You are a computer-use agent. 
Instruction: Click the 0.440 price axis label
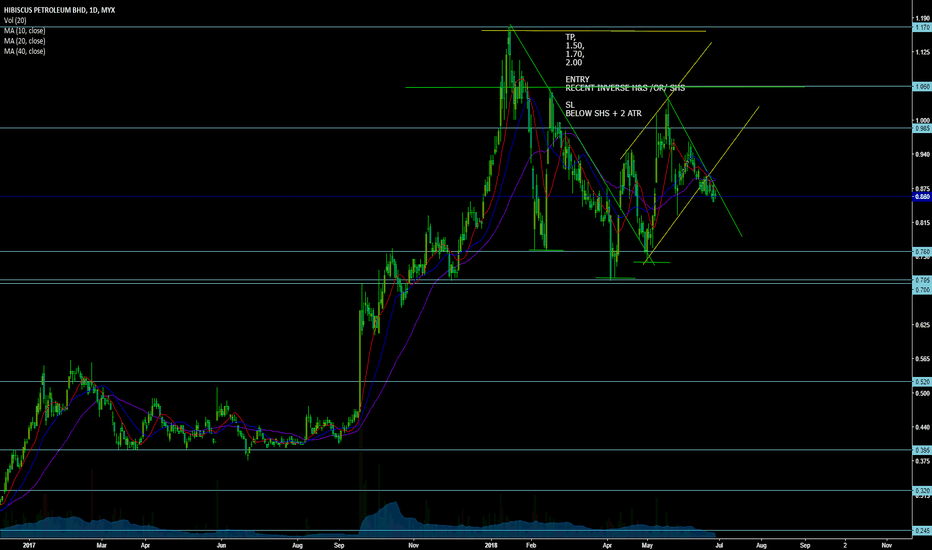(x=922, y=428)
